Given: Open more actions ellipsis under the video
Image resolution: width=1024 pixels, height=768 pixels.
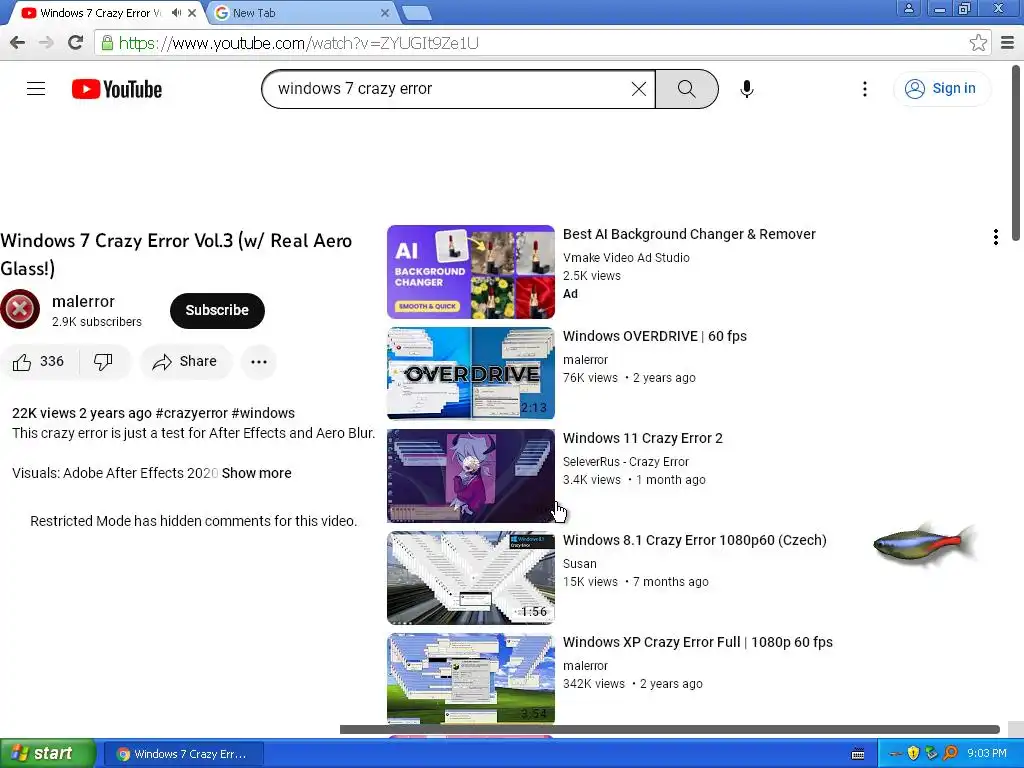Looking at the screenshot, I should point(259,362).
